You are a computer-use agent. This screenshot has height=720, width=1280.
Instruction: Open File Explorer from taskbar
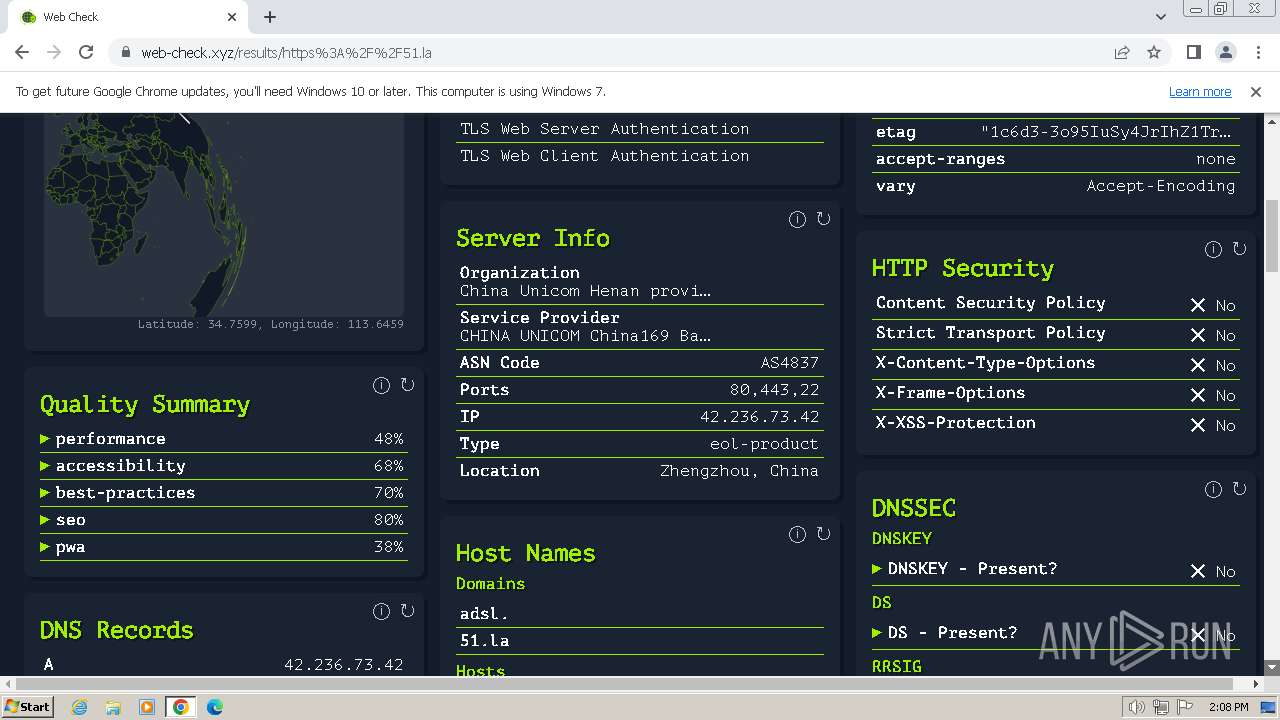click(113, 707)
